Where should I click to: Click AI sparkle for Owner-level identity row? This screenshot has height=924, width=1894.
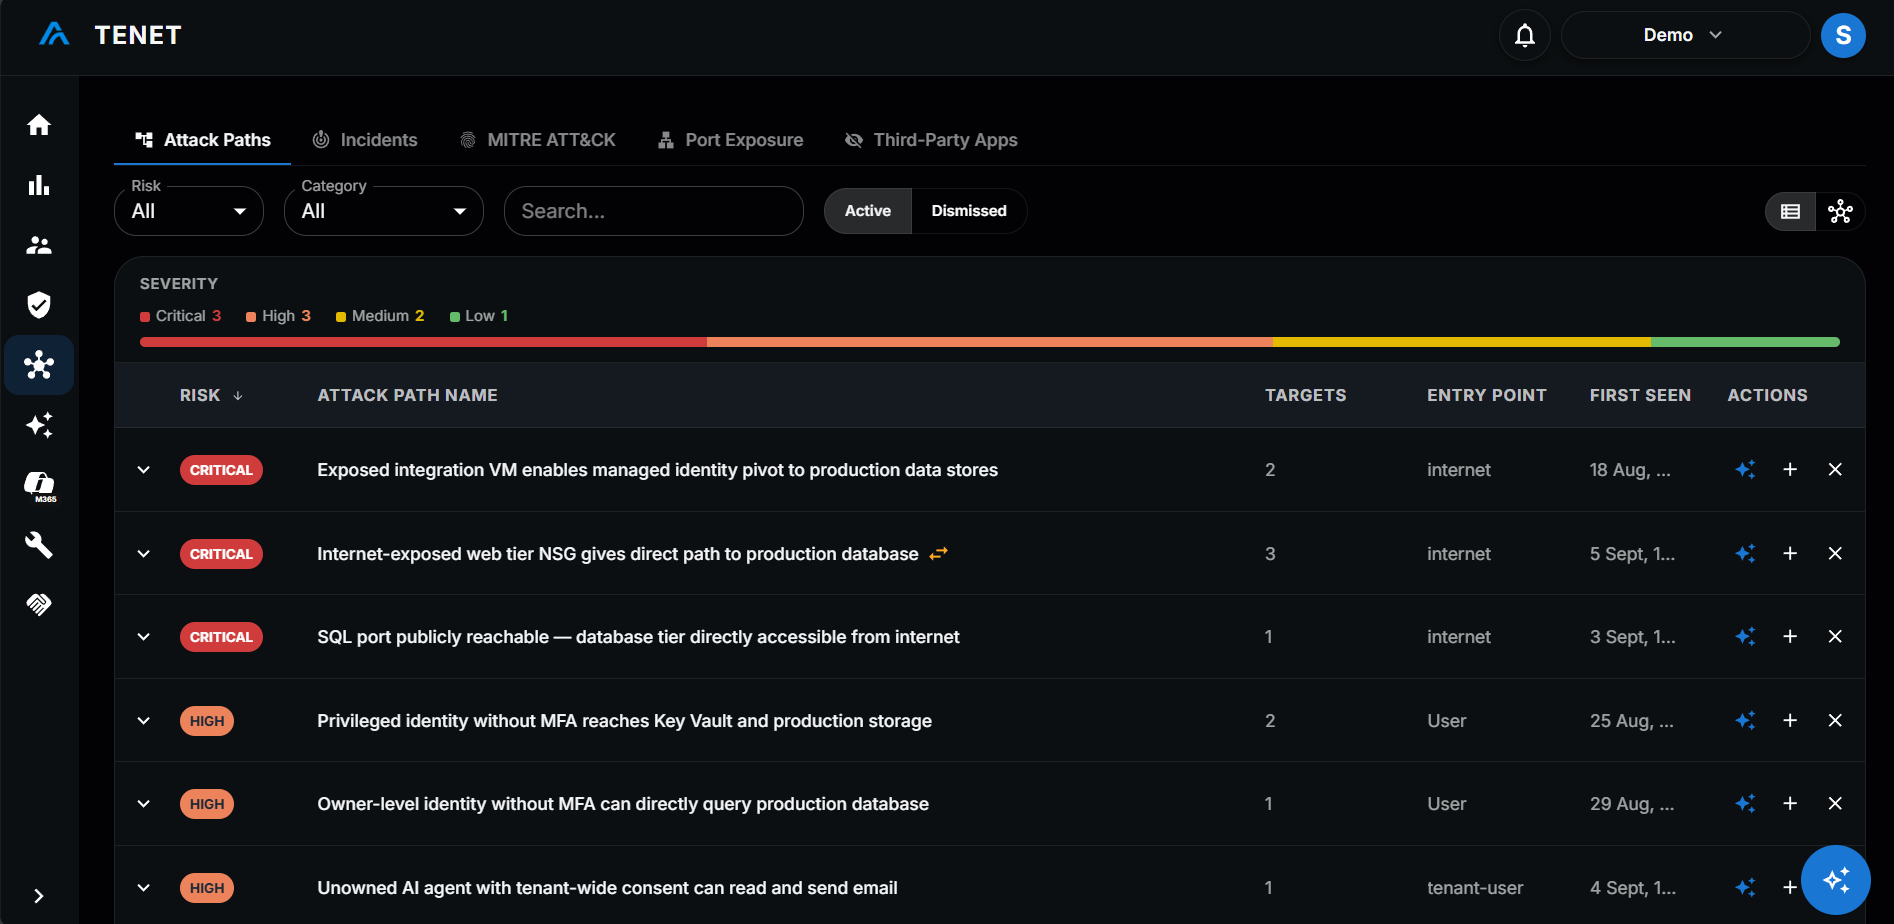tap(1745, 804)
